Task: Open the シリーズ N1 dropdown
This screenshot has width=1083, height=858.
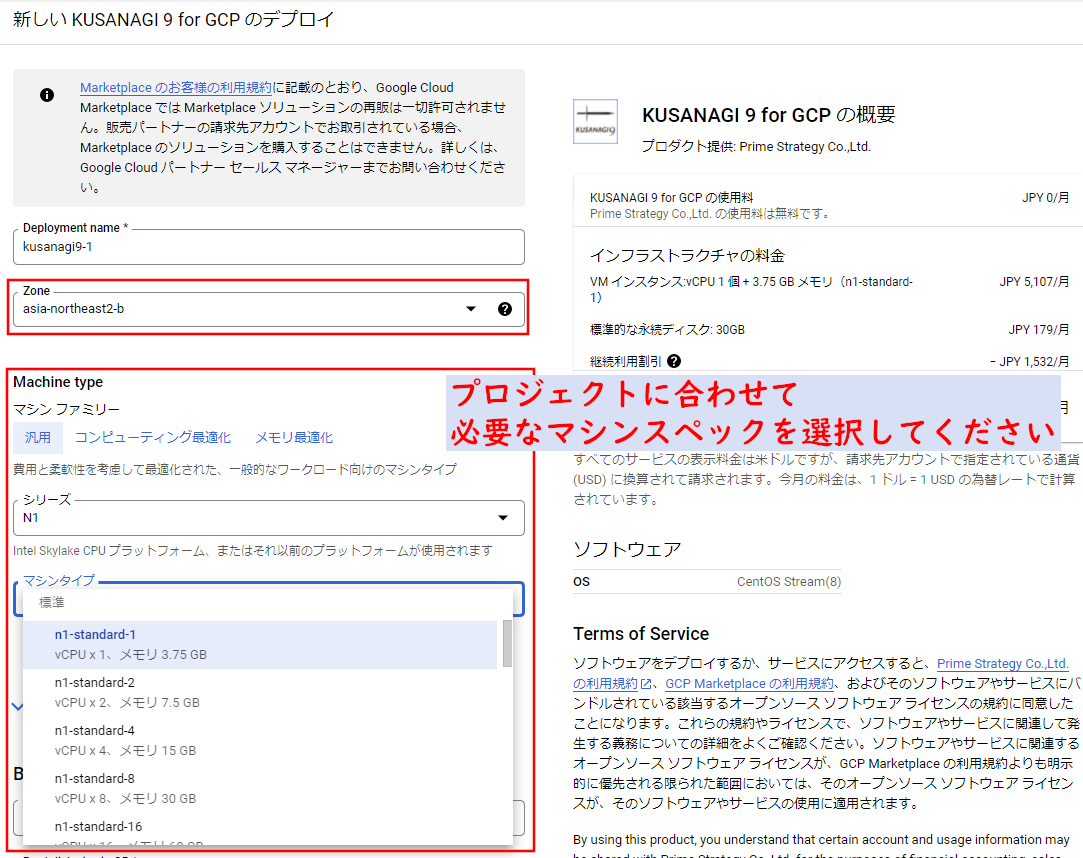Action: coord(268,518)
